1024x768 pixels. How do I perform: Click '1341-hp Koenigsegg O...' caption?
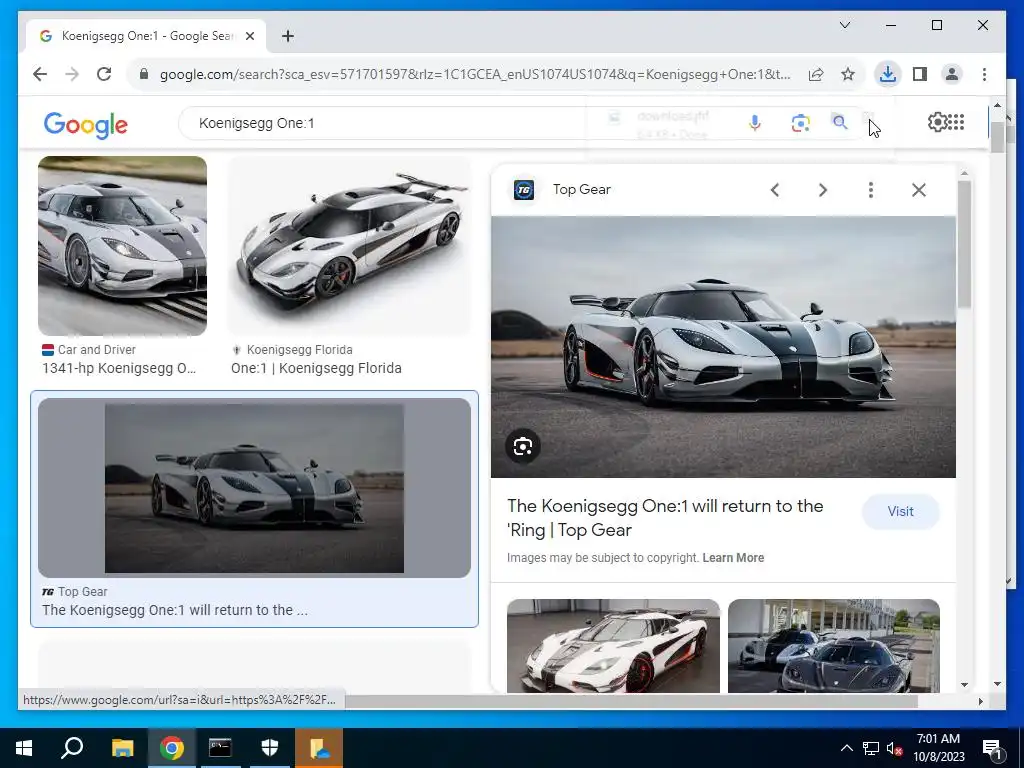point(119,368)
